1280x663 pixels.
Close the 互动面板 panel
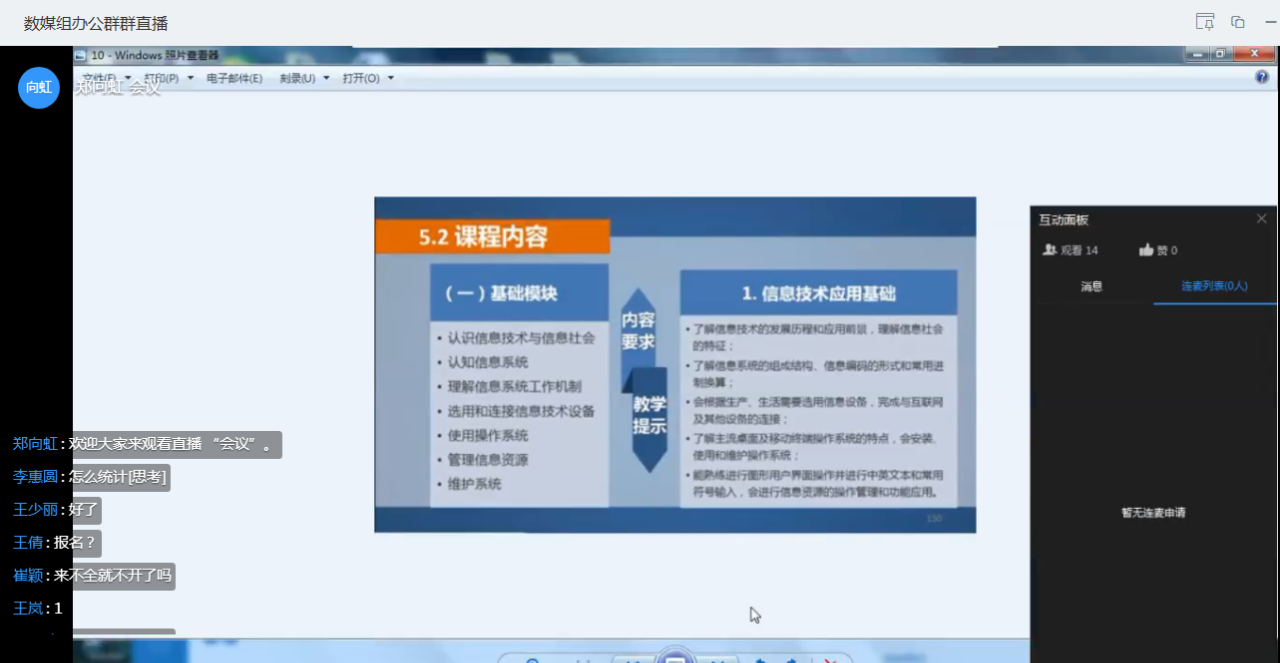1261,219
